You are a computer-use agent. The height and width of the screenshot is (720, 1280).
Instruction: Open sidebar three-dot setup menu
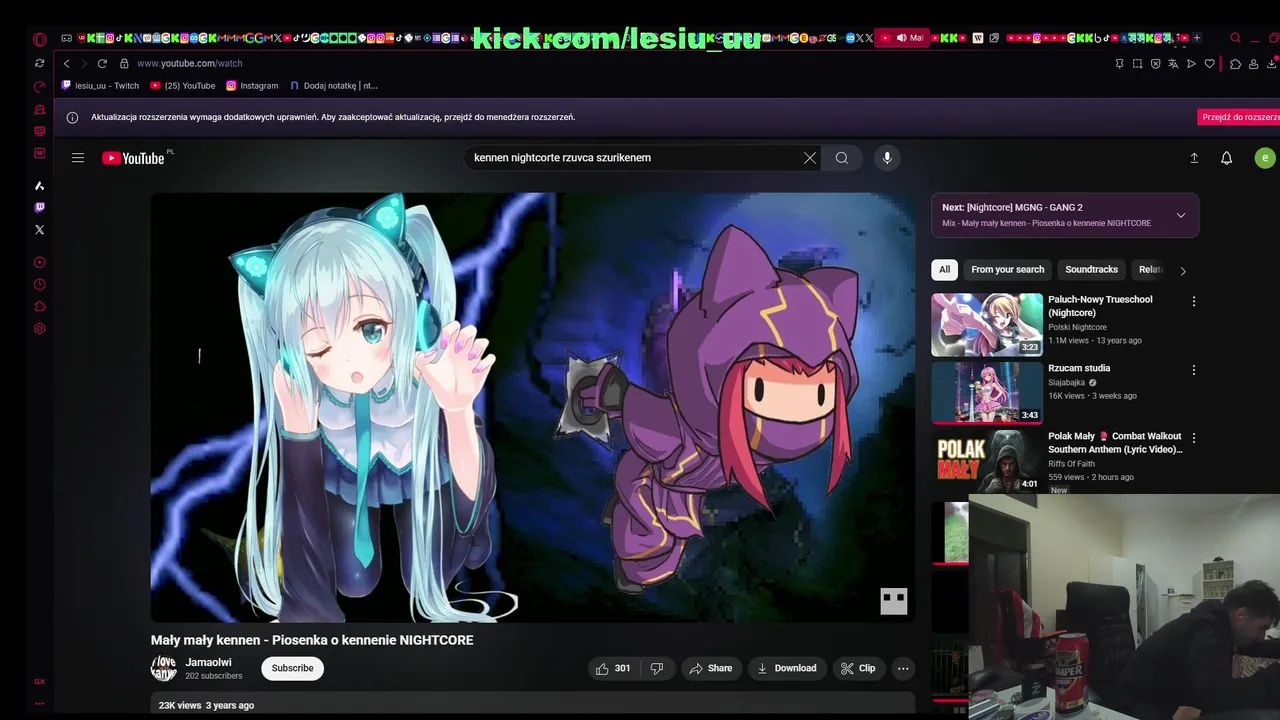coord(40,703)
